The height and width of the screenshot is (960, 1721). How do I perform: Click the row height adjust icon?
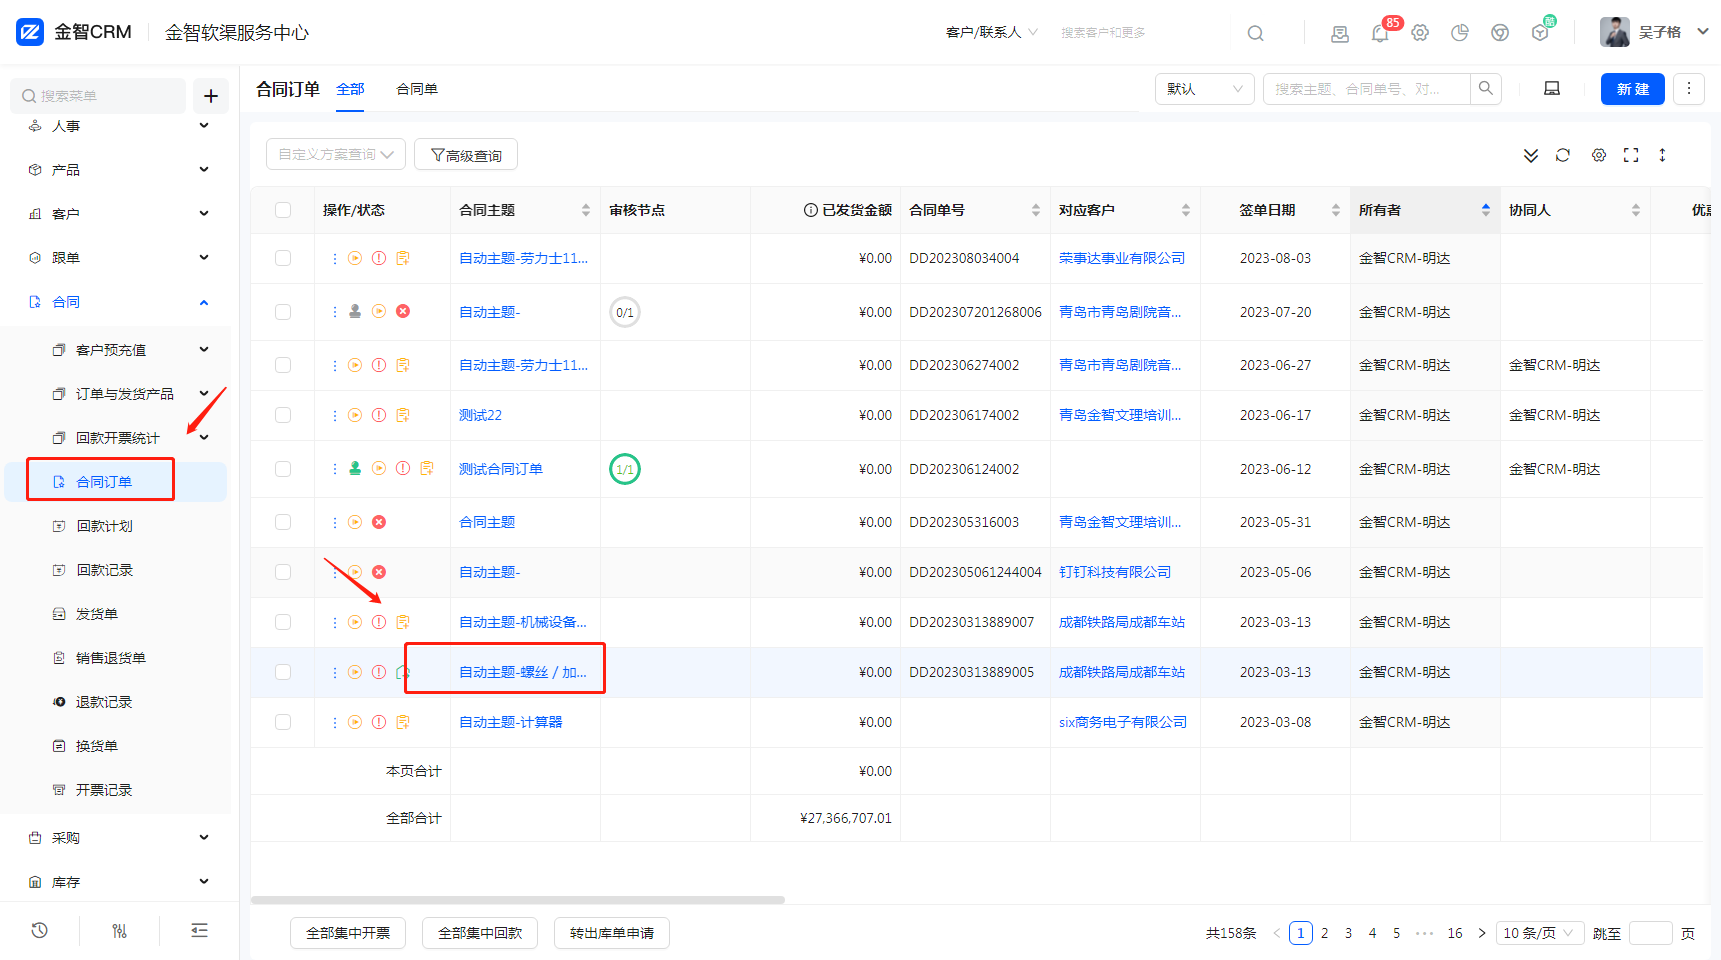pyautogui.click(x=1662, y=155)
